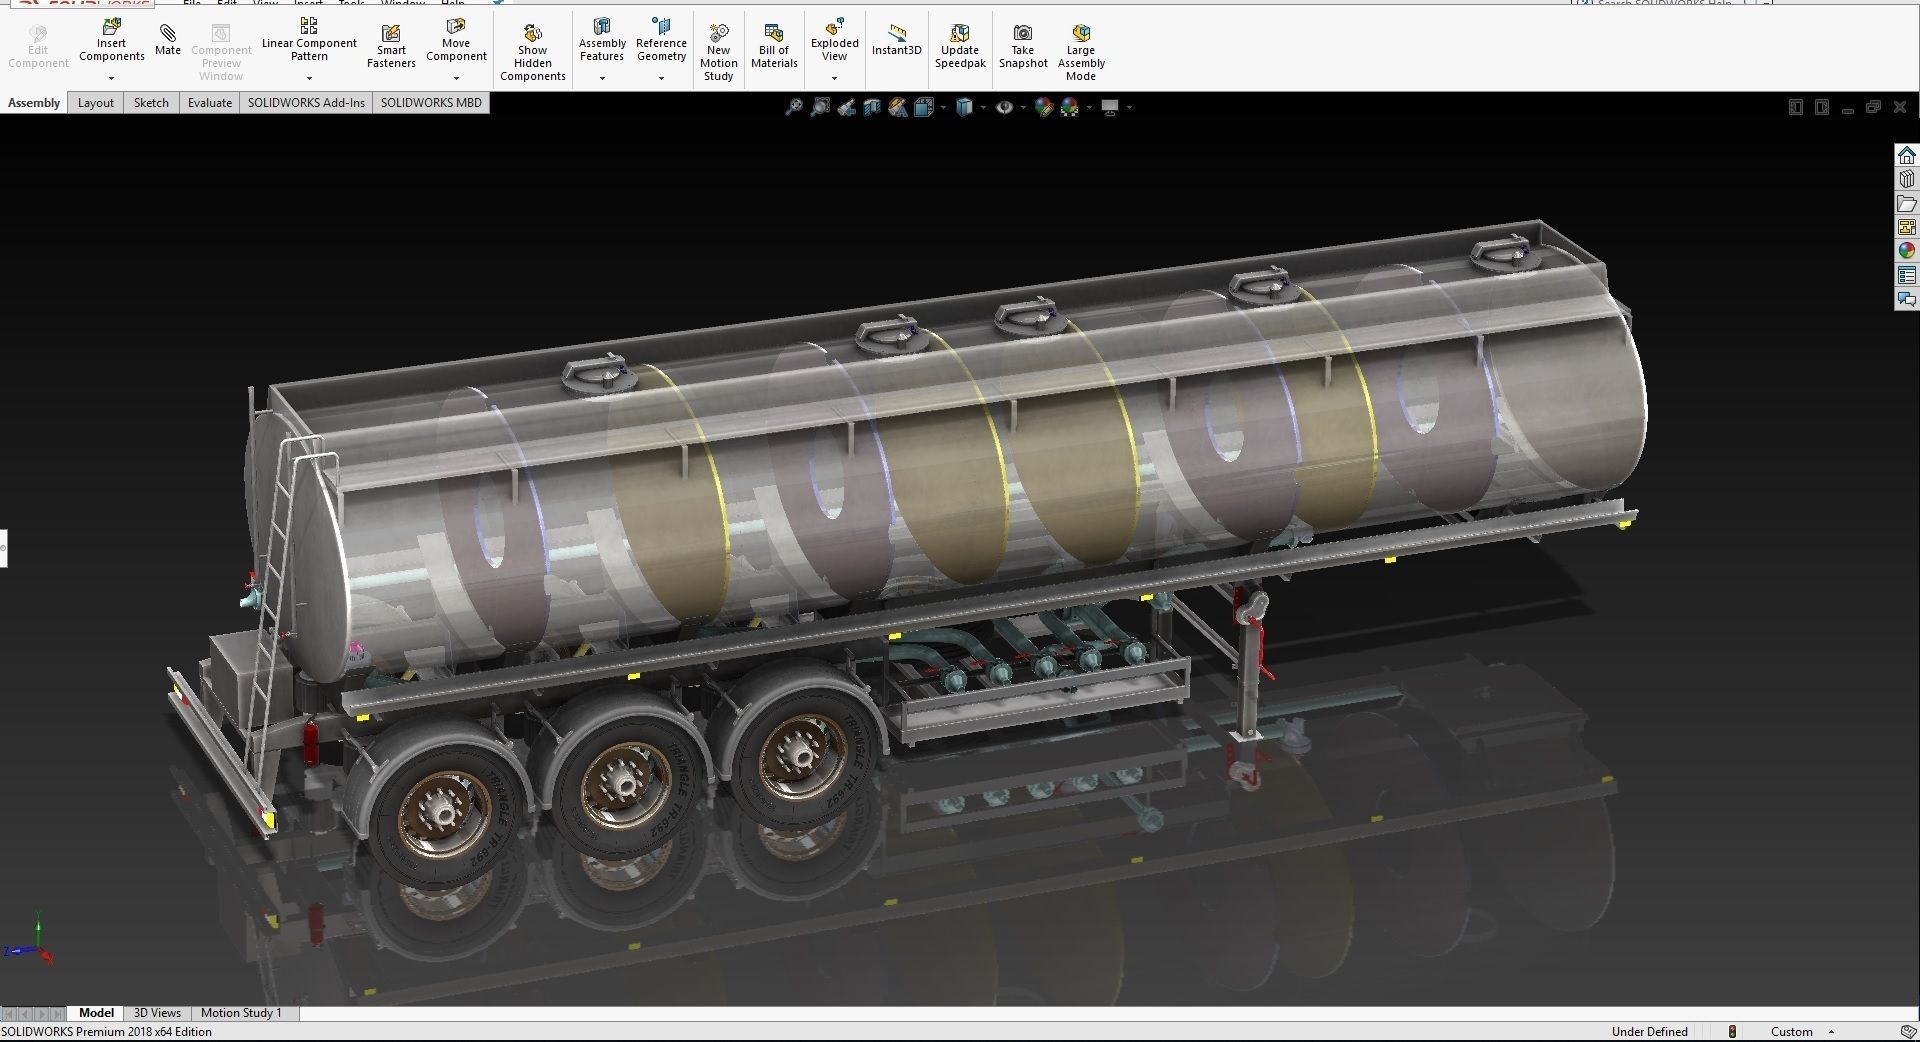Open SOLIDWORKS Resources home pane
This screenshot has height=1042, width=1920.
1907,155
